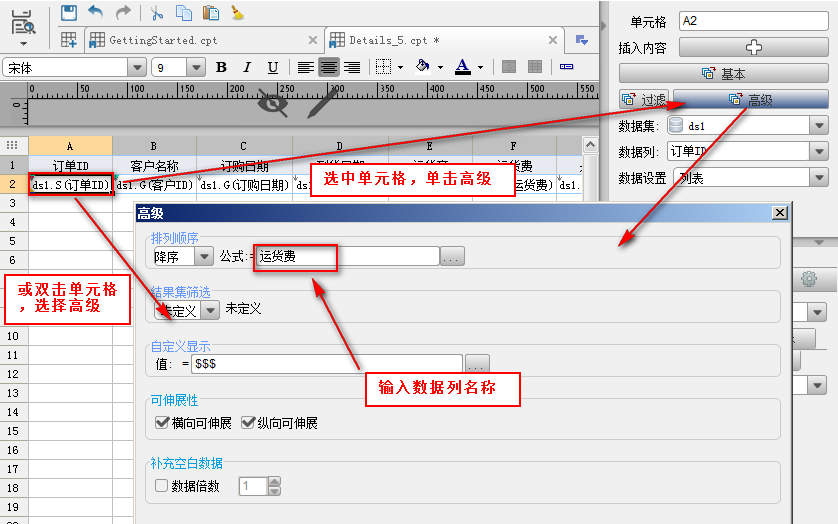
Task: Open the font name dropdown 宋体
Action: (137, 67)
